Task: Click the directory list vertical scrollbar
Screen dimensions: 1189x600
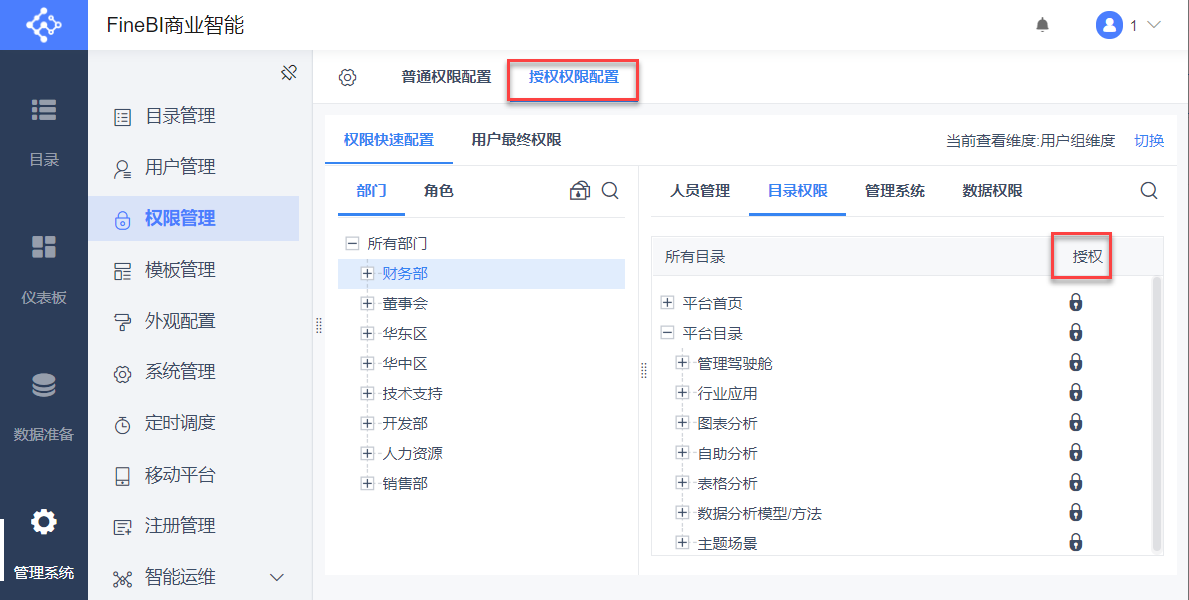Action: 1157,412
